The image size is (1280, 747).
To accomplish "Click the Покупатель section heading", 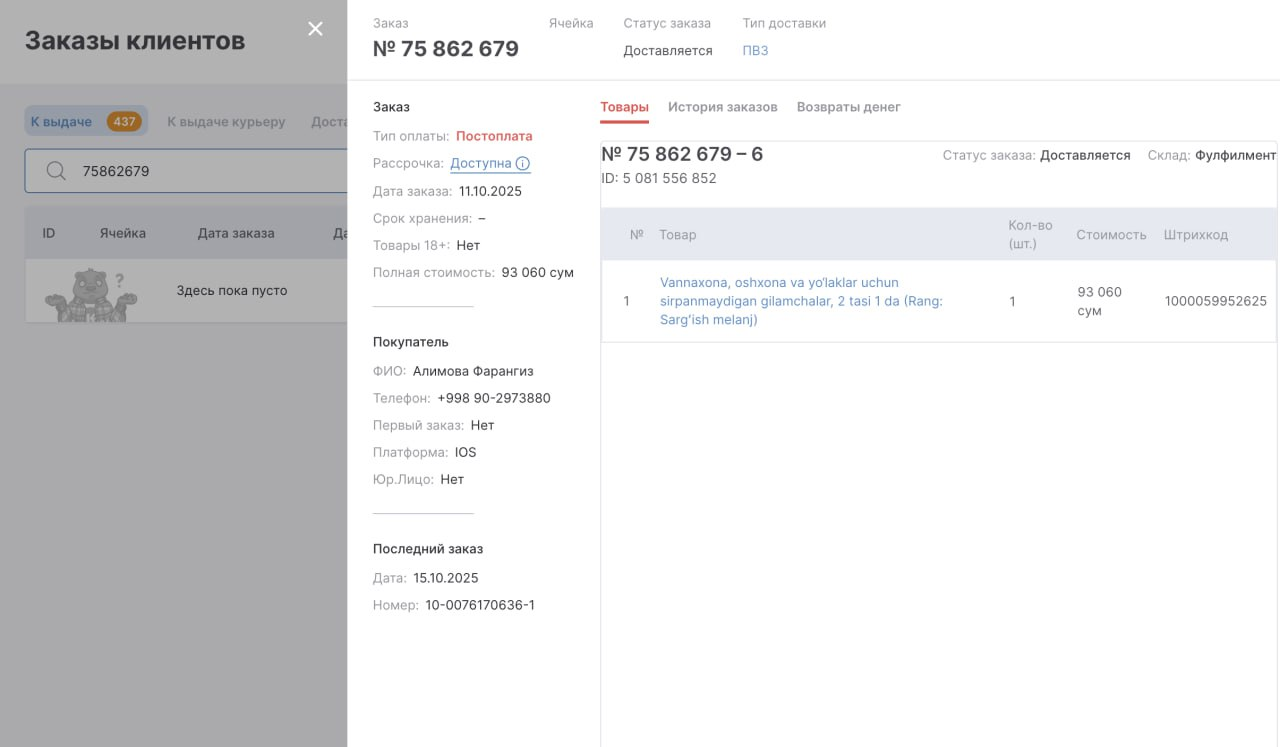I will coord(411,342).
